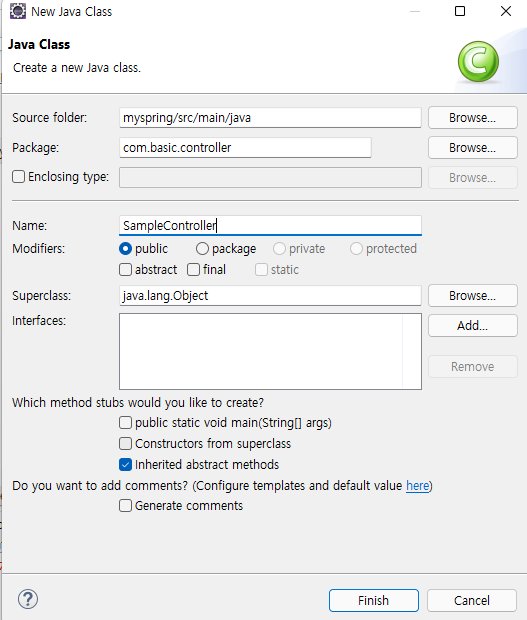
Task: Uncheck Inherited abstract methods checkbox
Action: [x=125, y=465]
